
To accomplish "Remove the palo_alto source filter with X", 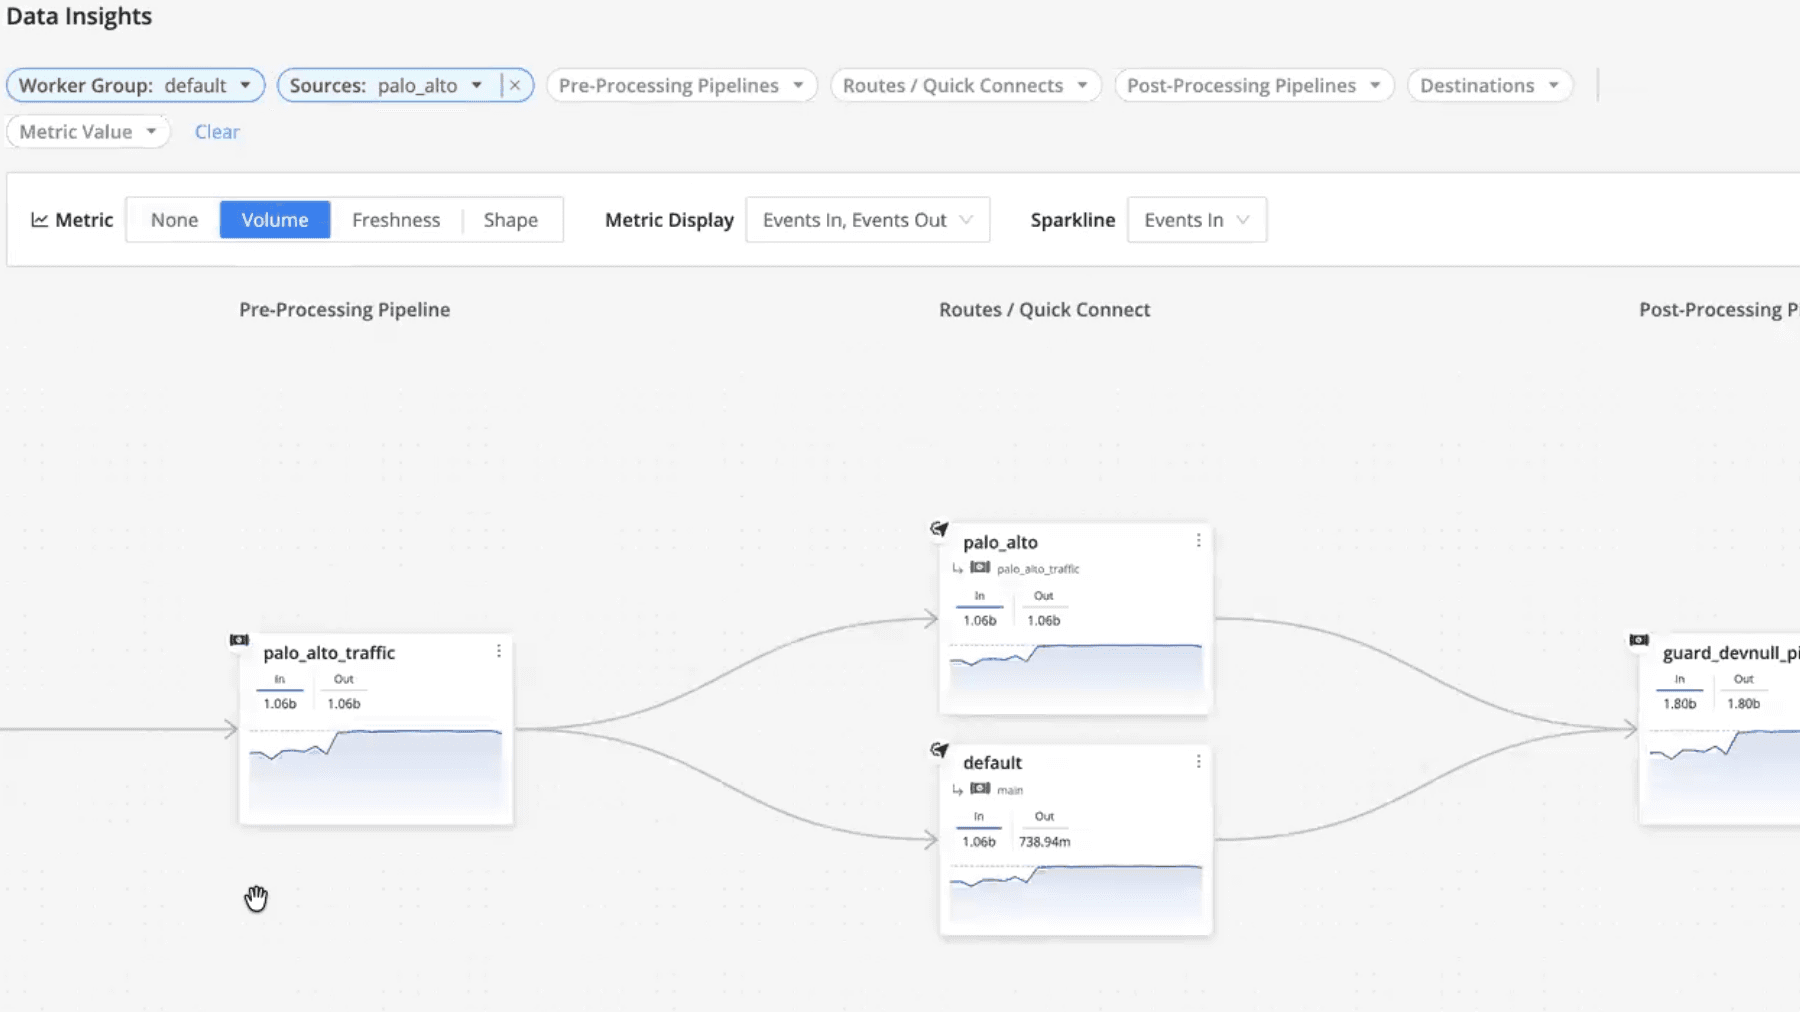I will pyautogui.click(x=515, y=85).
